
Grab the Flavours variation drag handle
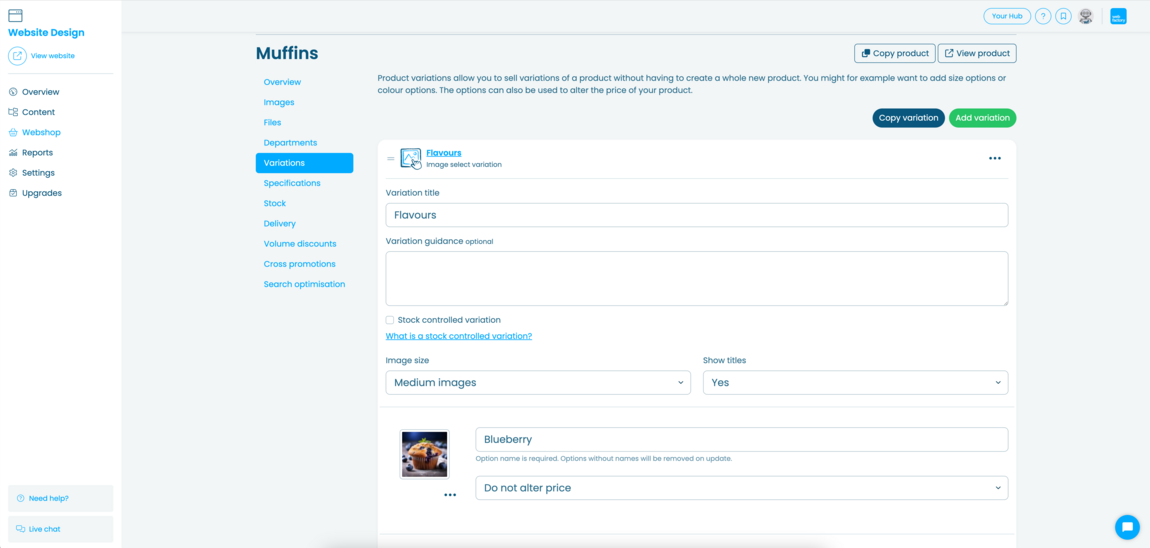[390, 158]
